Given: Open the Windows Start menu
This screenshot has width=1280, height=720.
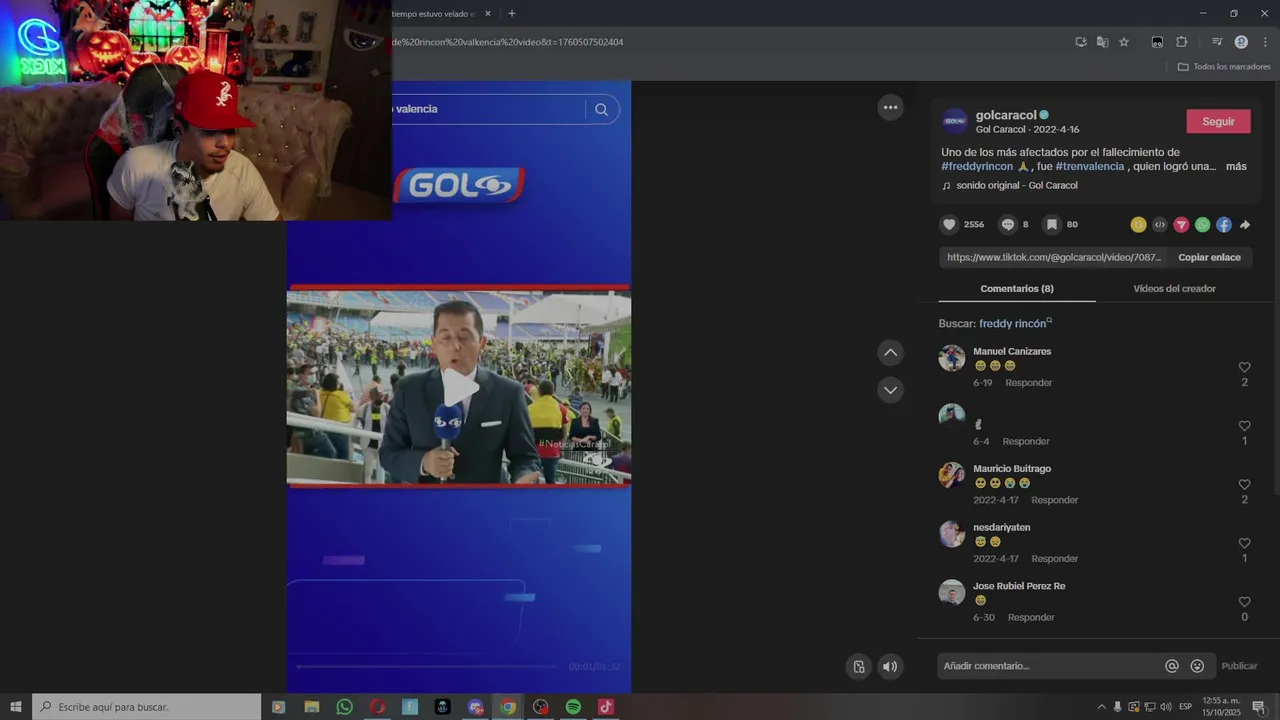Looking at the screenshot, I should click(x=16, y=707).
